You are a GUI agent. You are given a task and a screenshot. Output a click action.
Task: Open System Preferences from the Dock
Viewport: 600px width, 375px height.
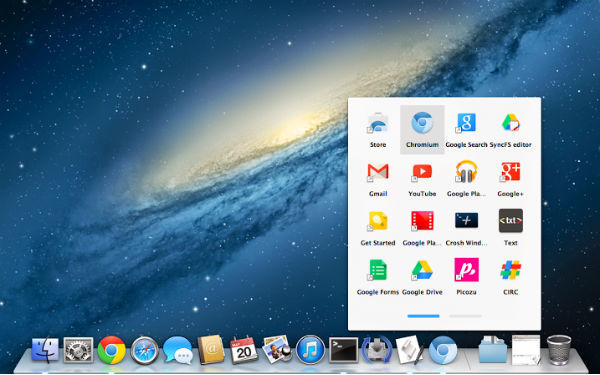click(x=78, y=350)
